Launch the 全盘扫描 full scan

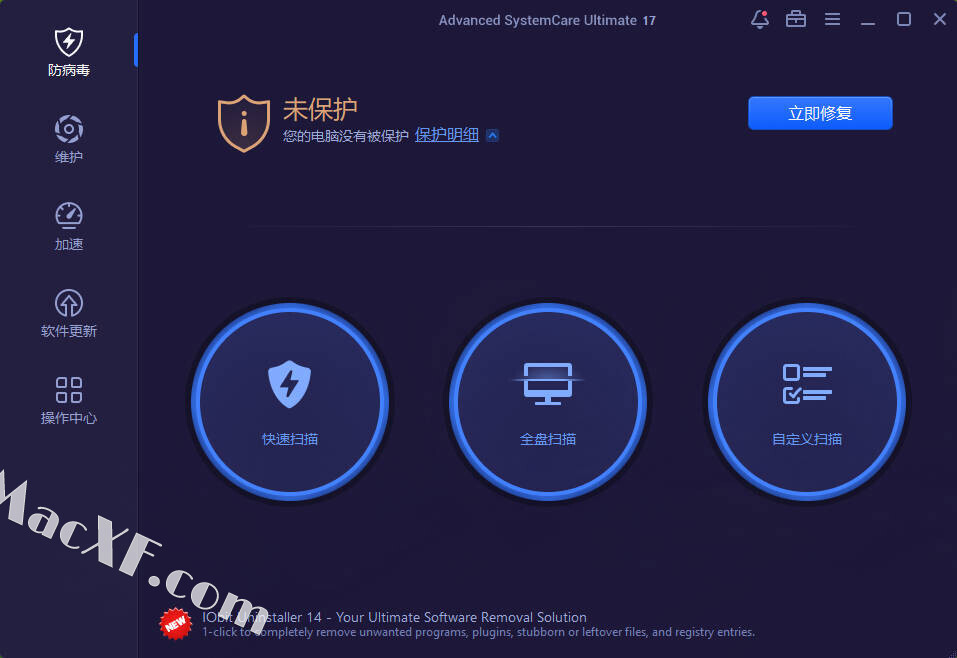tap(548, 402)
